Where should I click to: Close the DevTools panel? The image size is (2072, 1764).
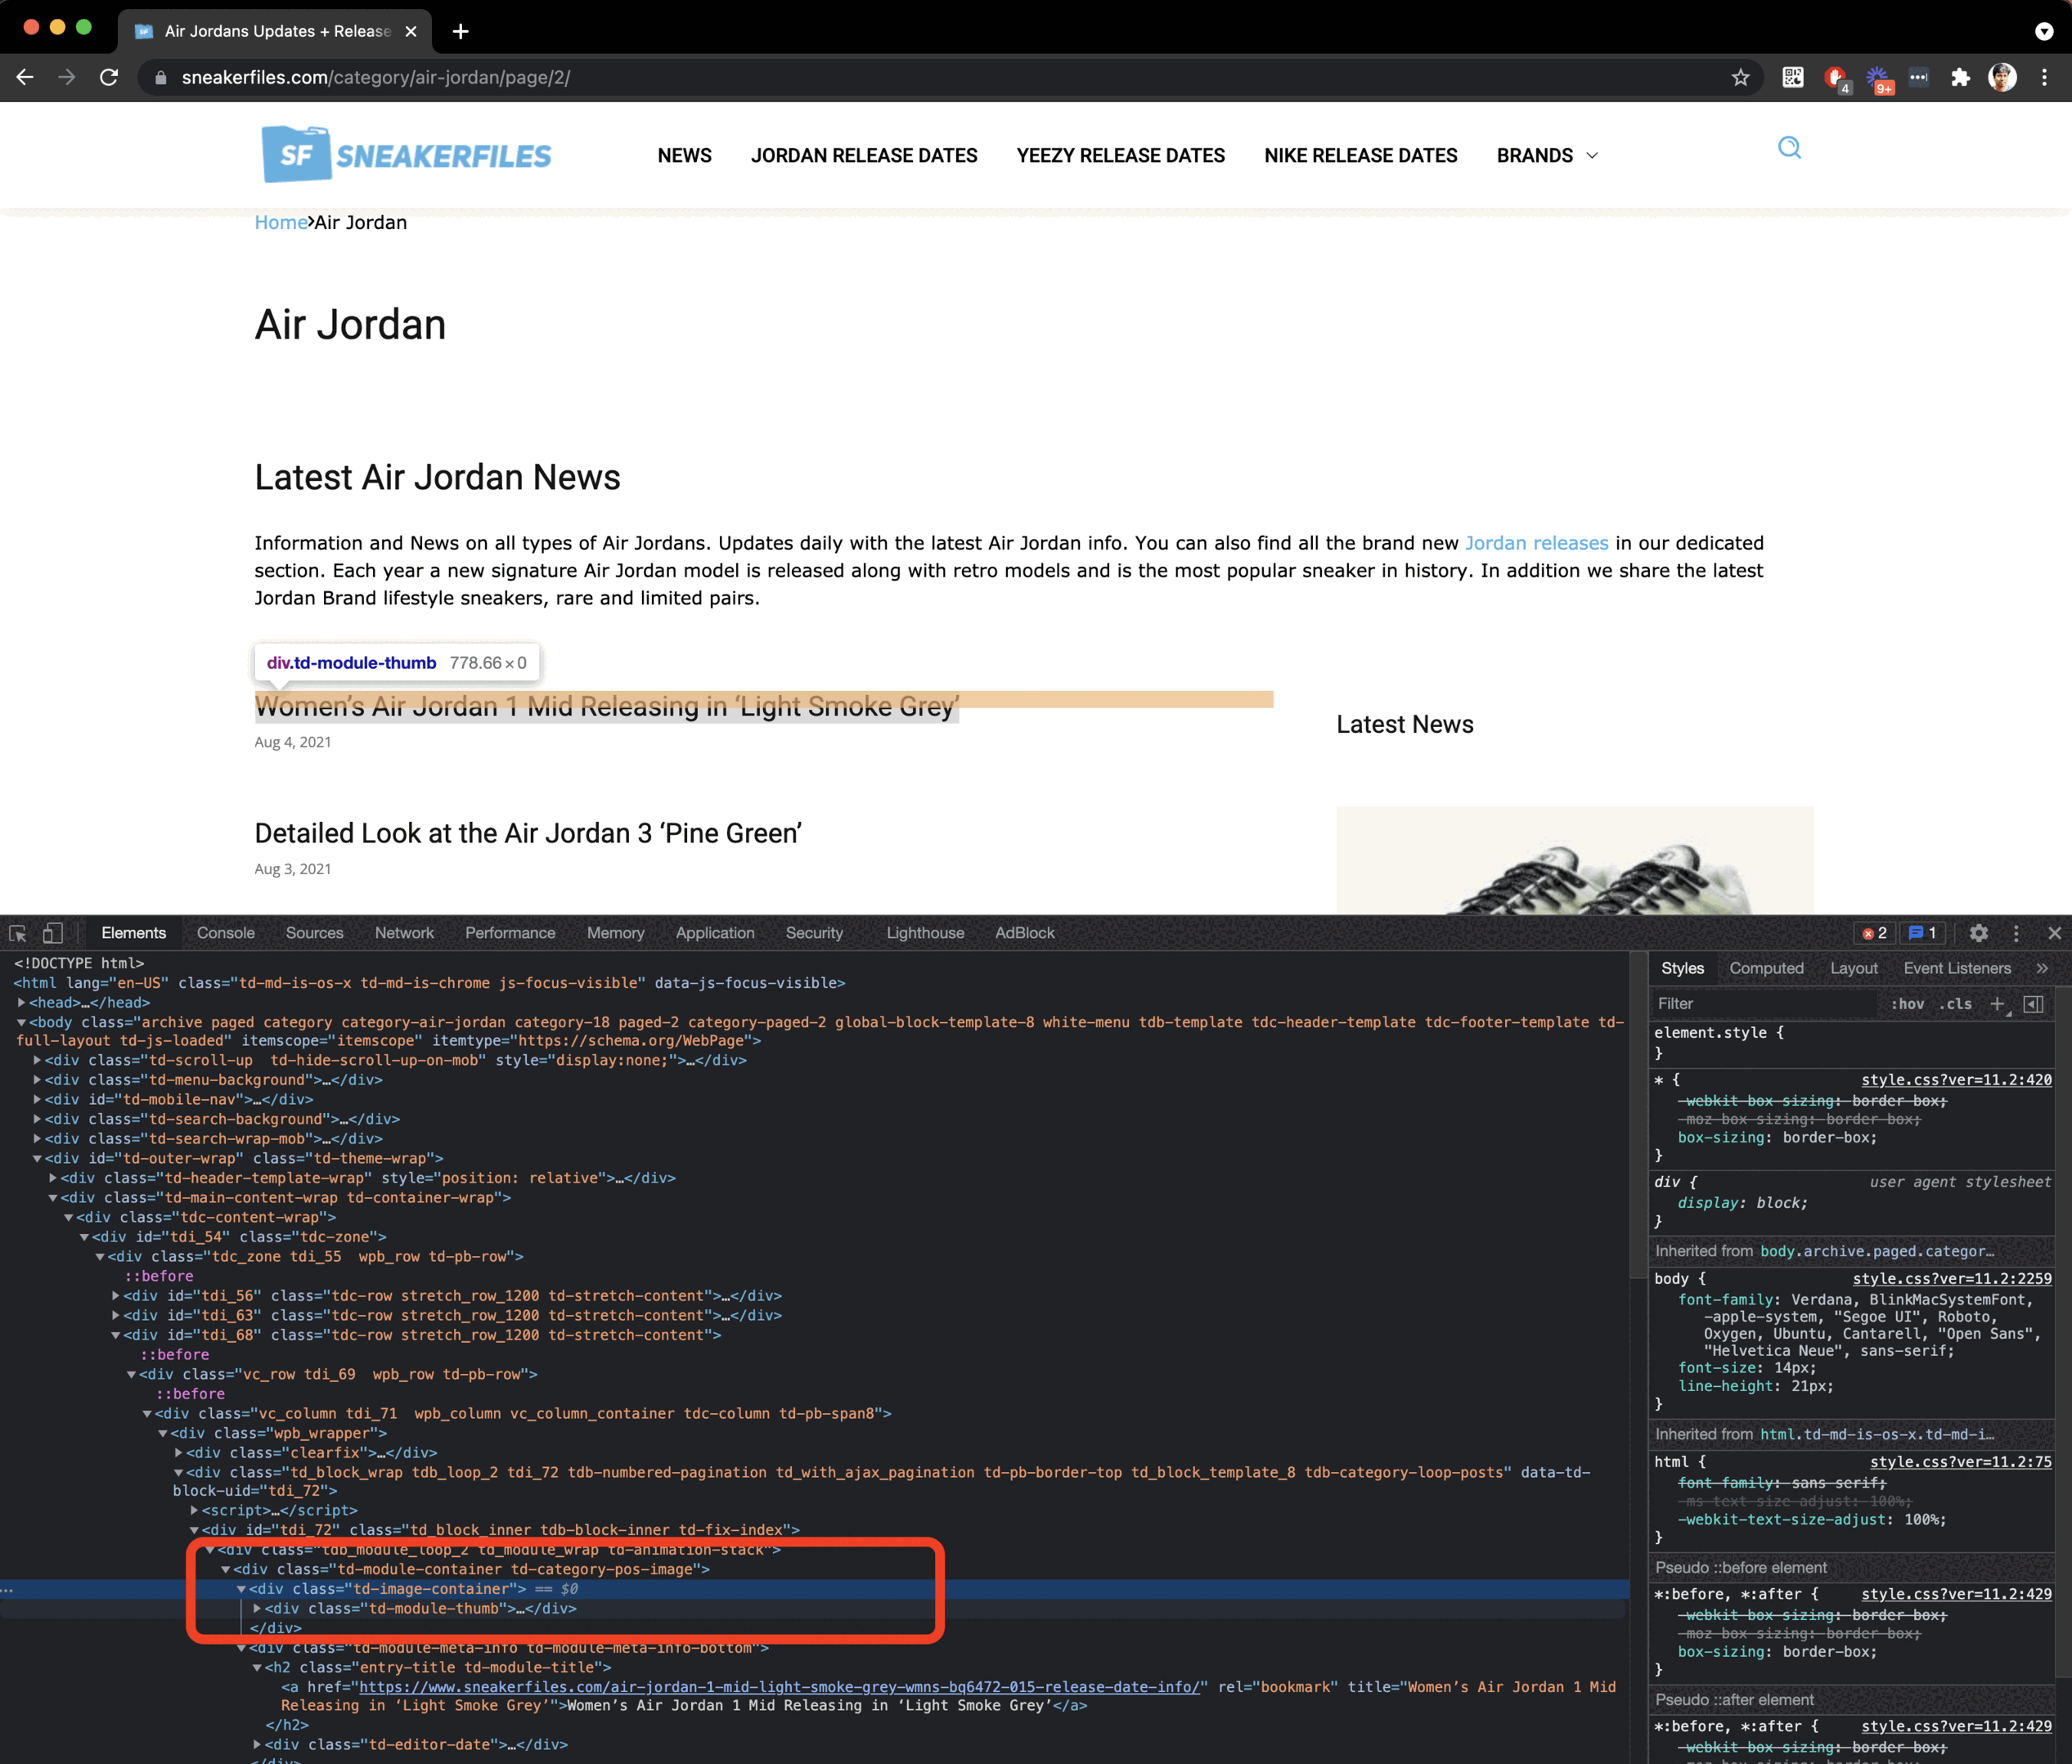(2054, 933)
